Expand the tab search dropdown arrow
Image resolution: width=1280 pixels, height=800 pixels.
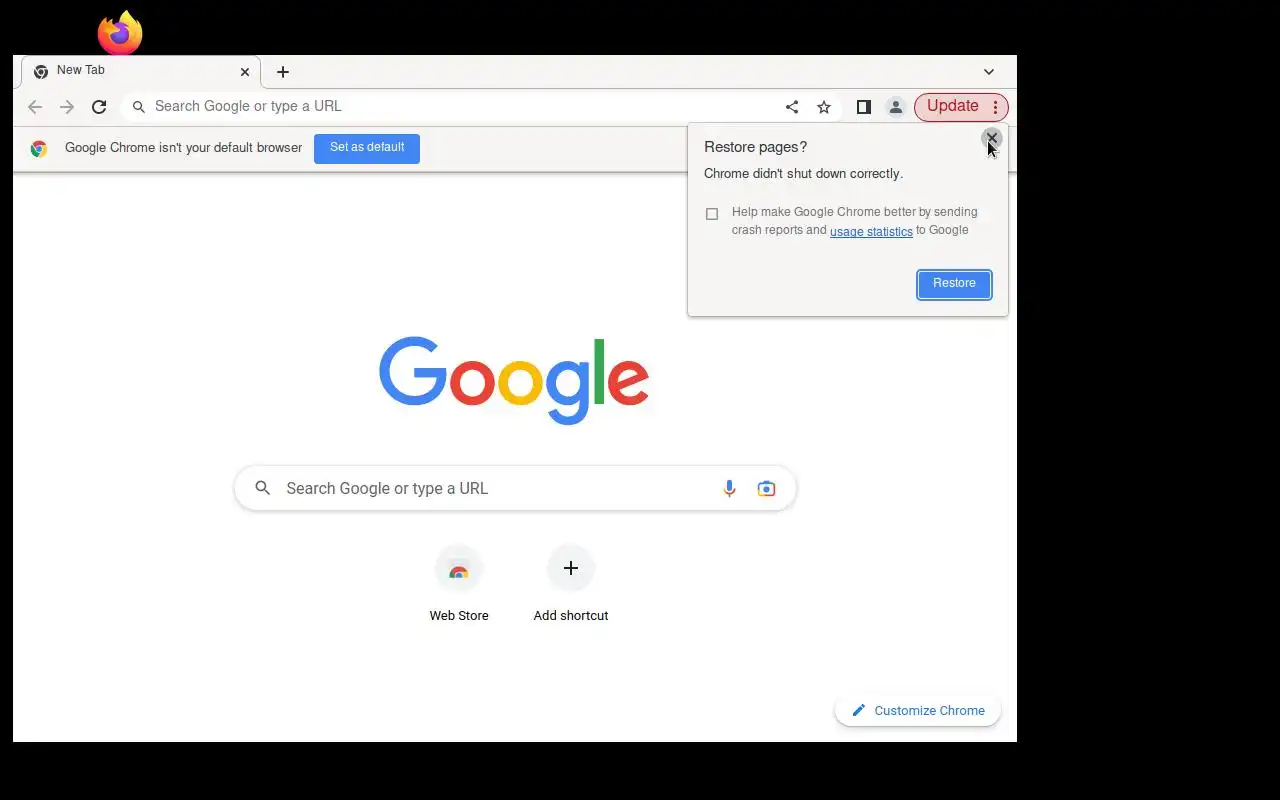[989, 72]
